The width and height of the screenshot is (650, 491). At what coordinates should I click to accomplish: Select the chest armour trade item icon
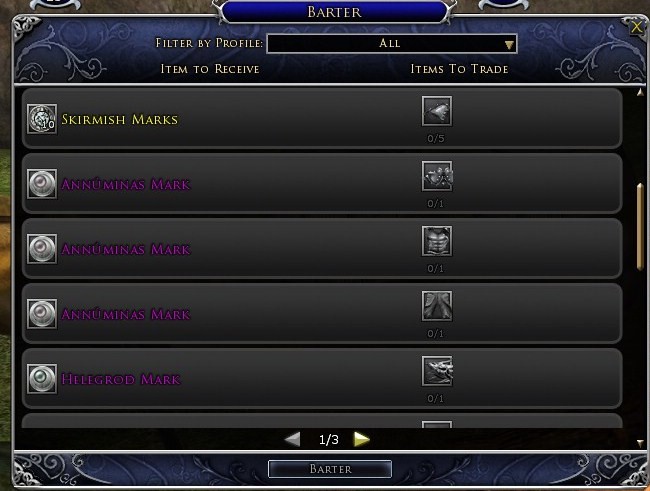(437, 241)
